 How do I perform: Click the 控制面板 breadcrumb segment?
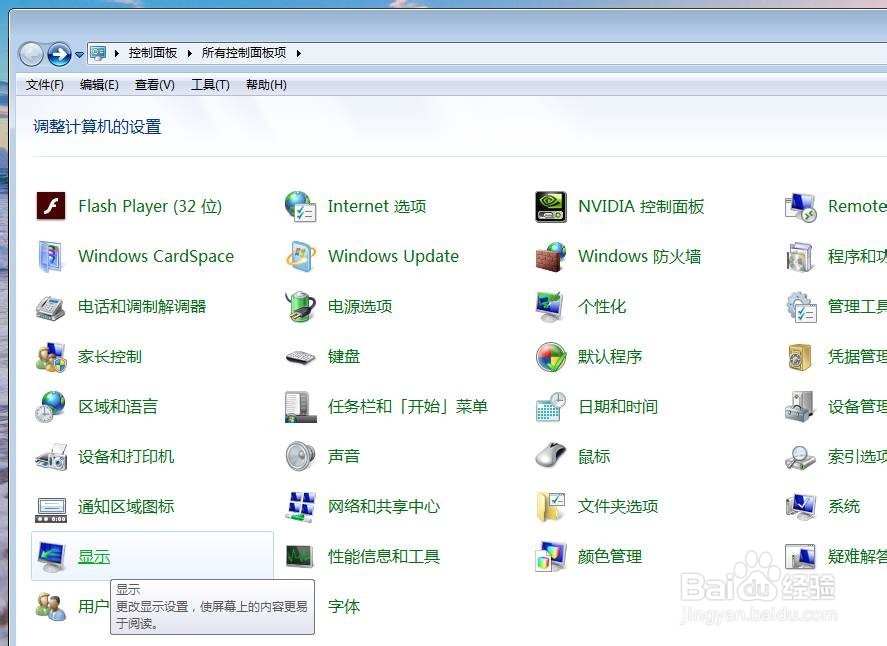(x=153, y=53)
